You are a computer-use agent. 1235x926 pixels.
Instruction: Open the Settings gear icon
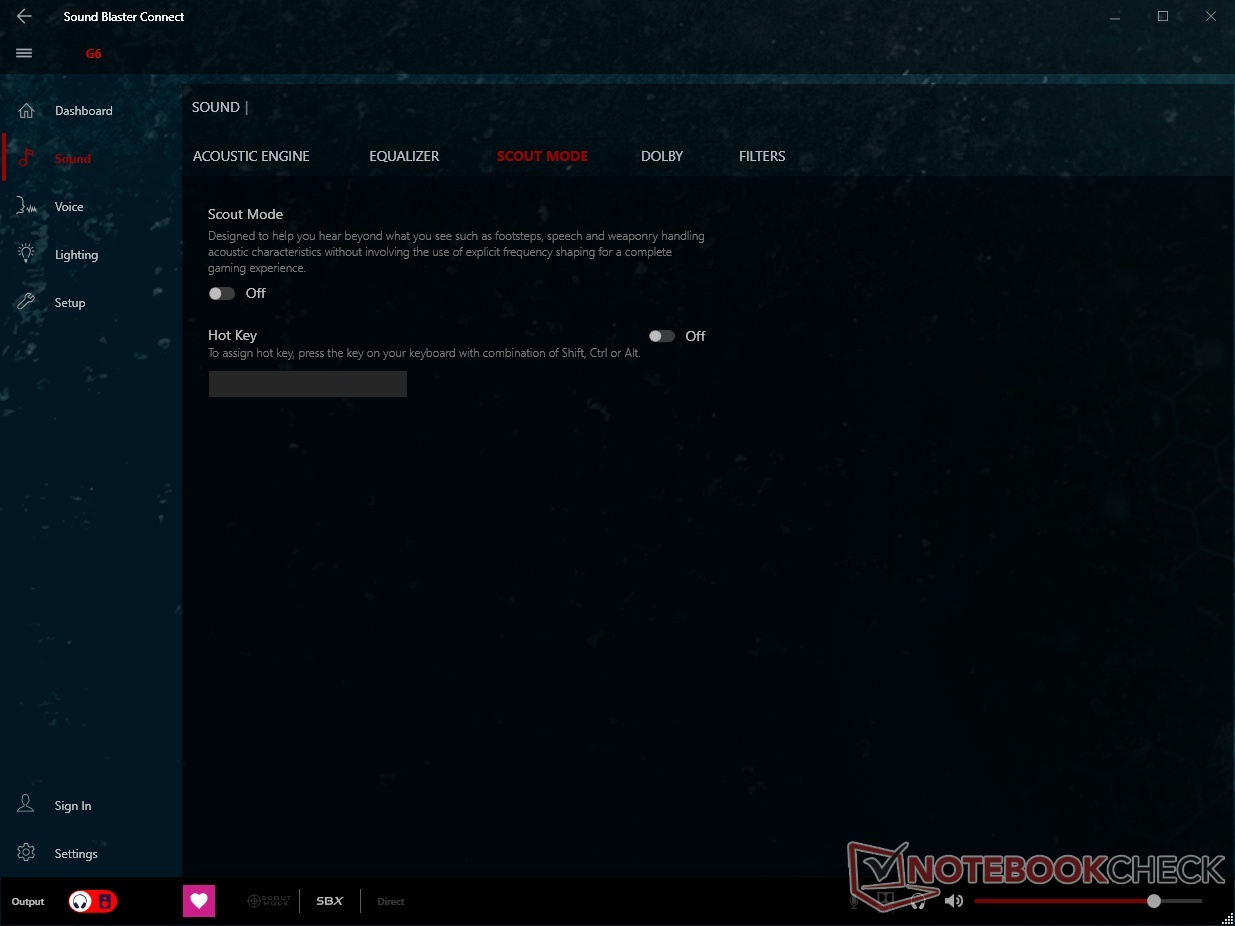[26, 853]
